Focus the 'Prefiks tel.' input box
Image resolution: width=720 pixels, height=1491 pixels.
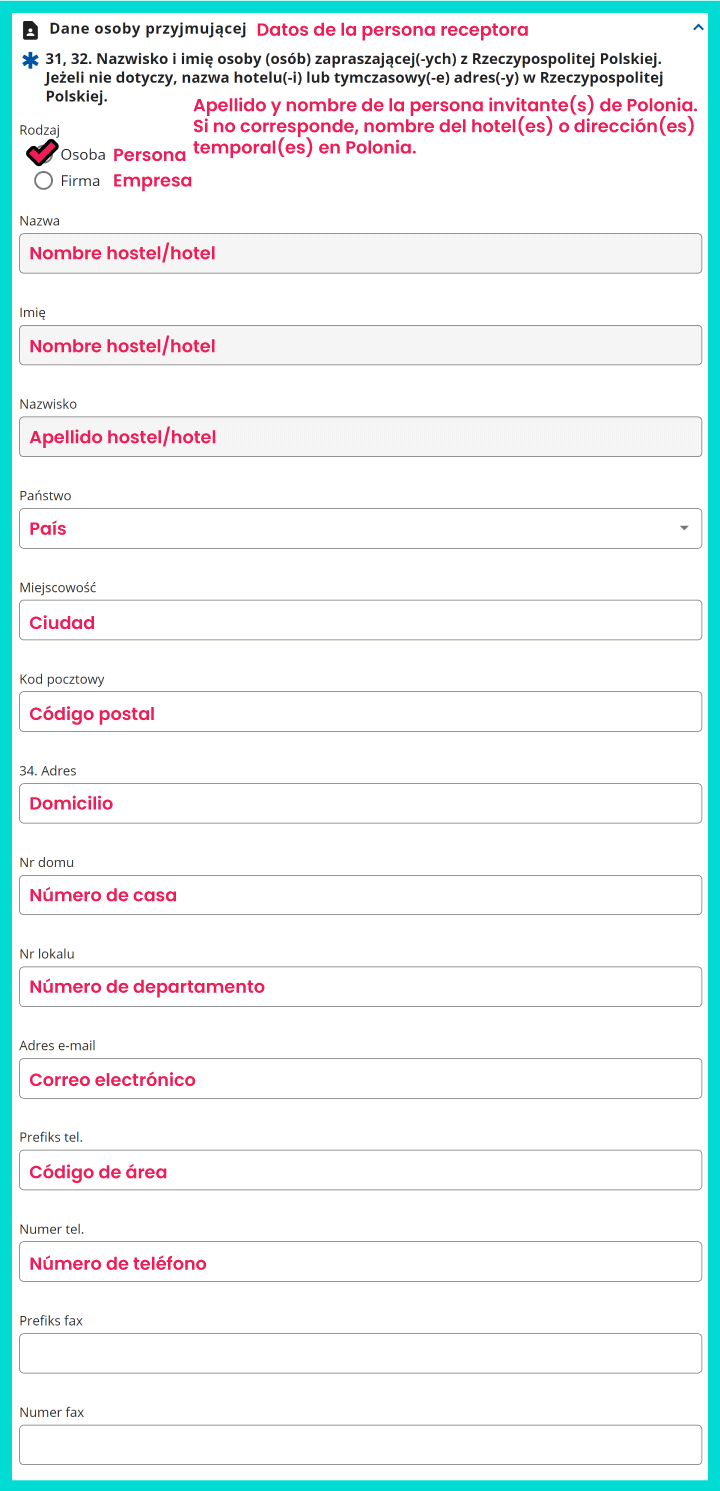coord(360,1170)
